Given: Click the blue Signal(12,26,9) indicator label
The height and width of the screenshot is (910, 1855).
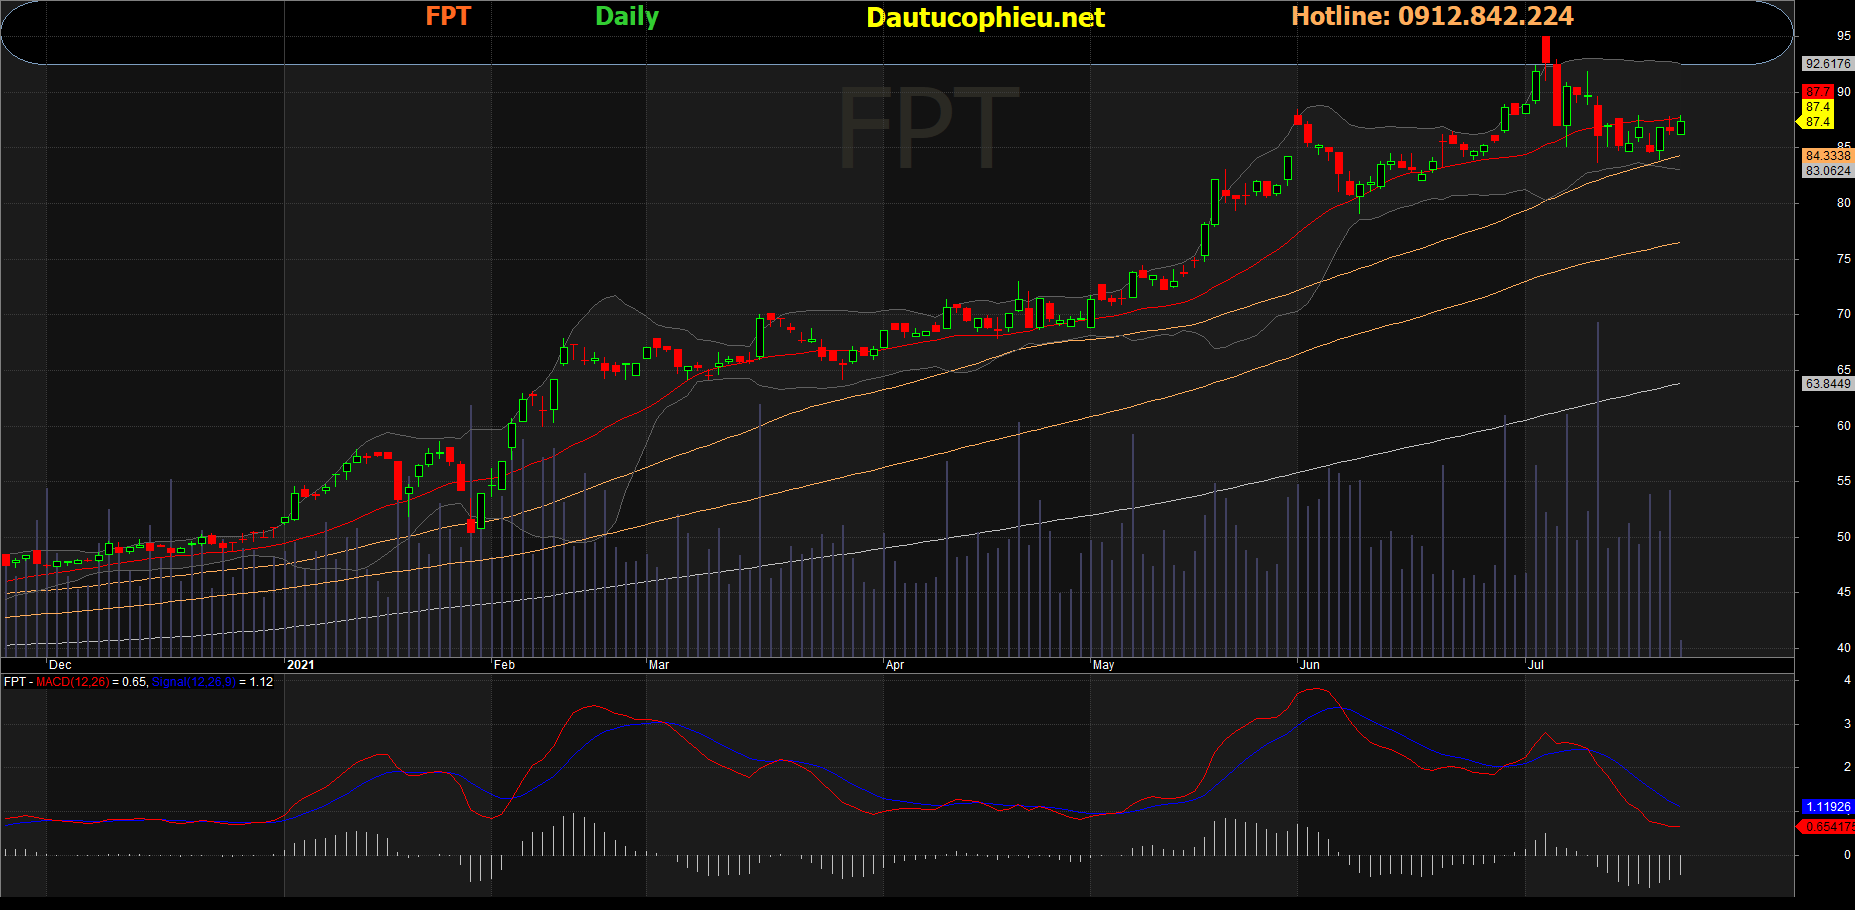Looking at the screenshot, I should coord(193,682).
